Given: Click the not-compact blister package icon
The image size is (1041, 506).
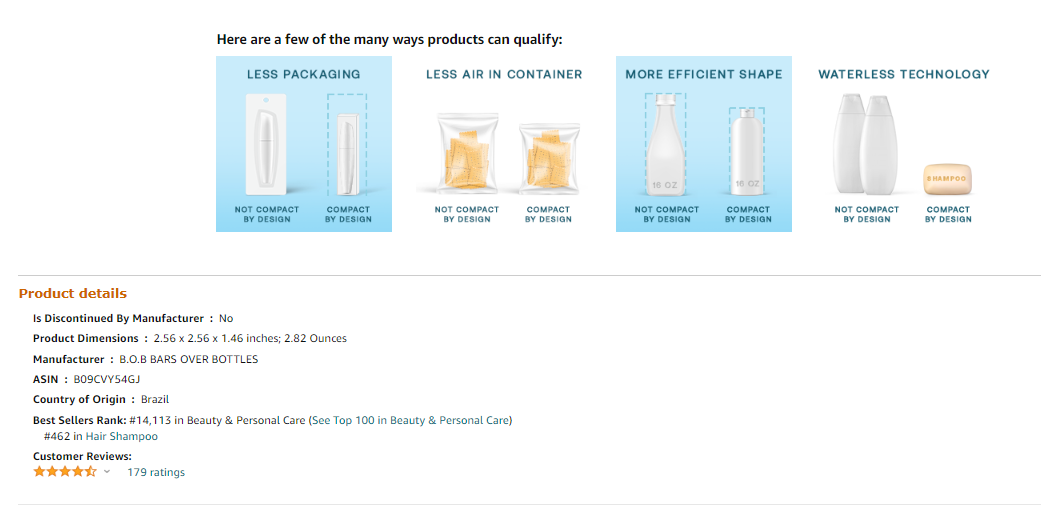Looking at the screenshot, I should (x=265, y=143).
